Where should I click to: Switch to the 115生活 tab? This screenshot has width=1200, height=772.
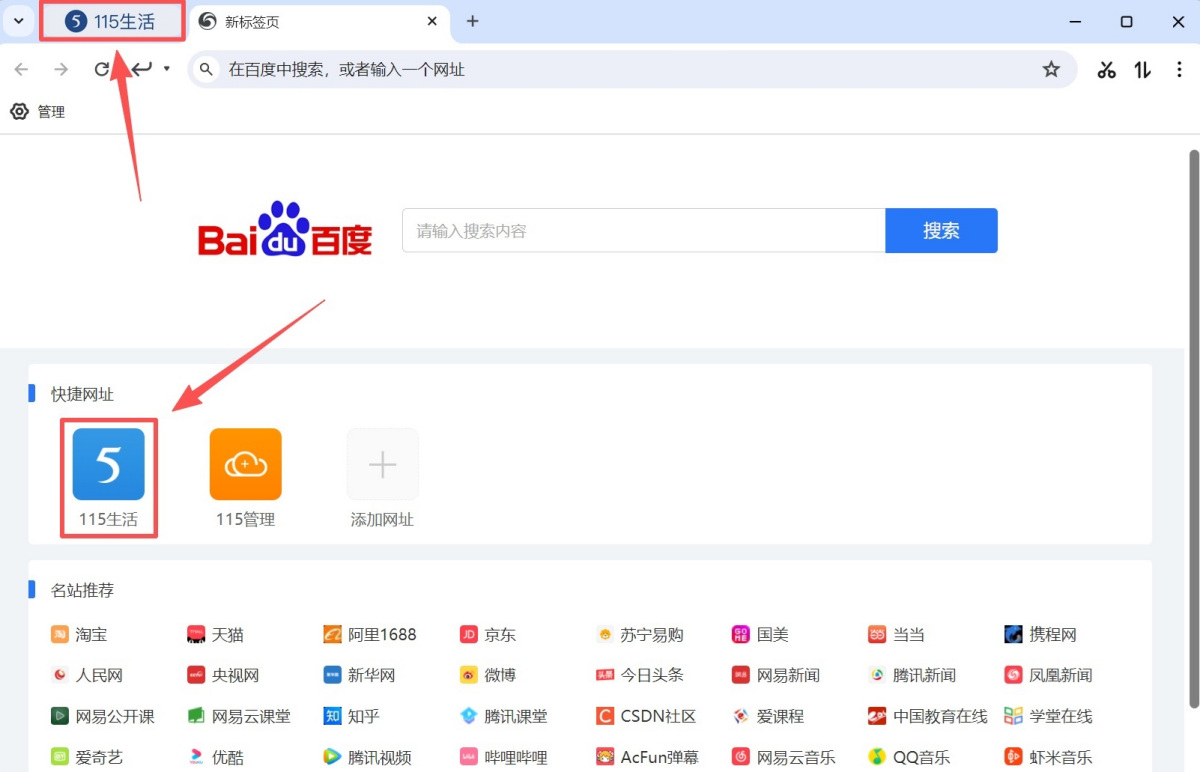click(x=112, y=21)
